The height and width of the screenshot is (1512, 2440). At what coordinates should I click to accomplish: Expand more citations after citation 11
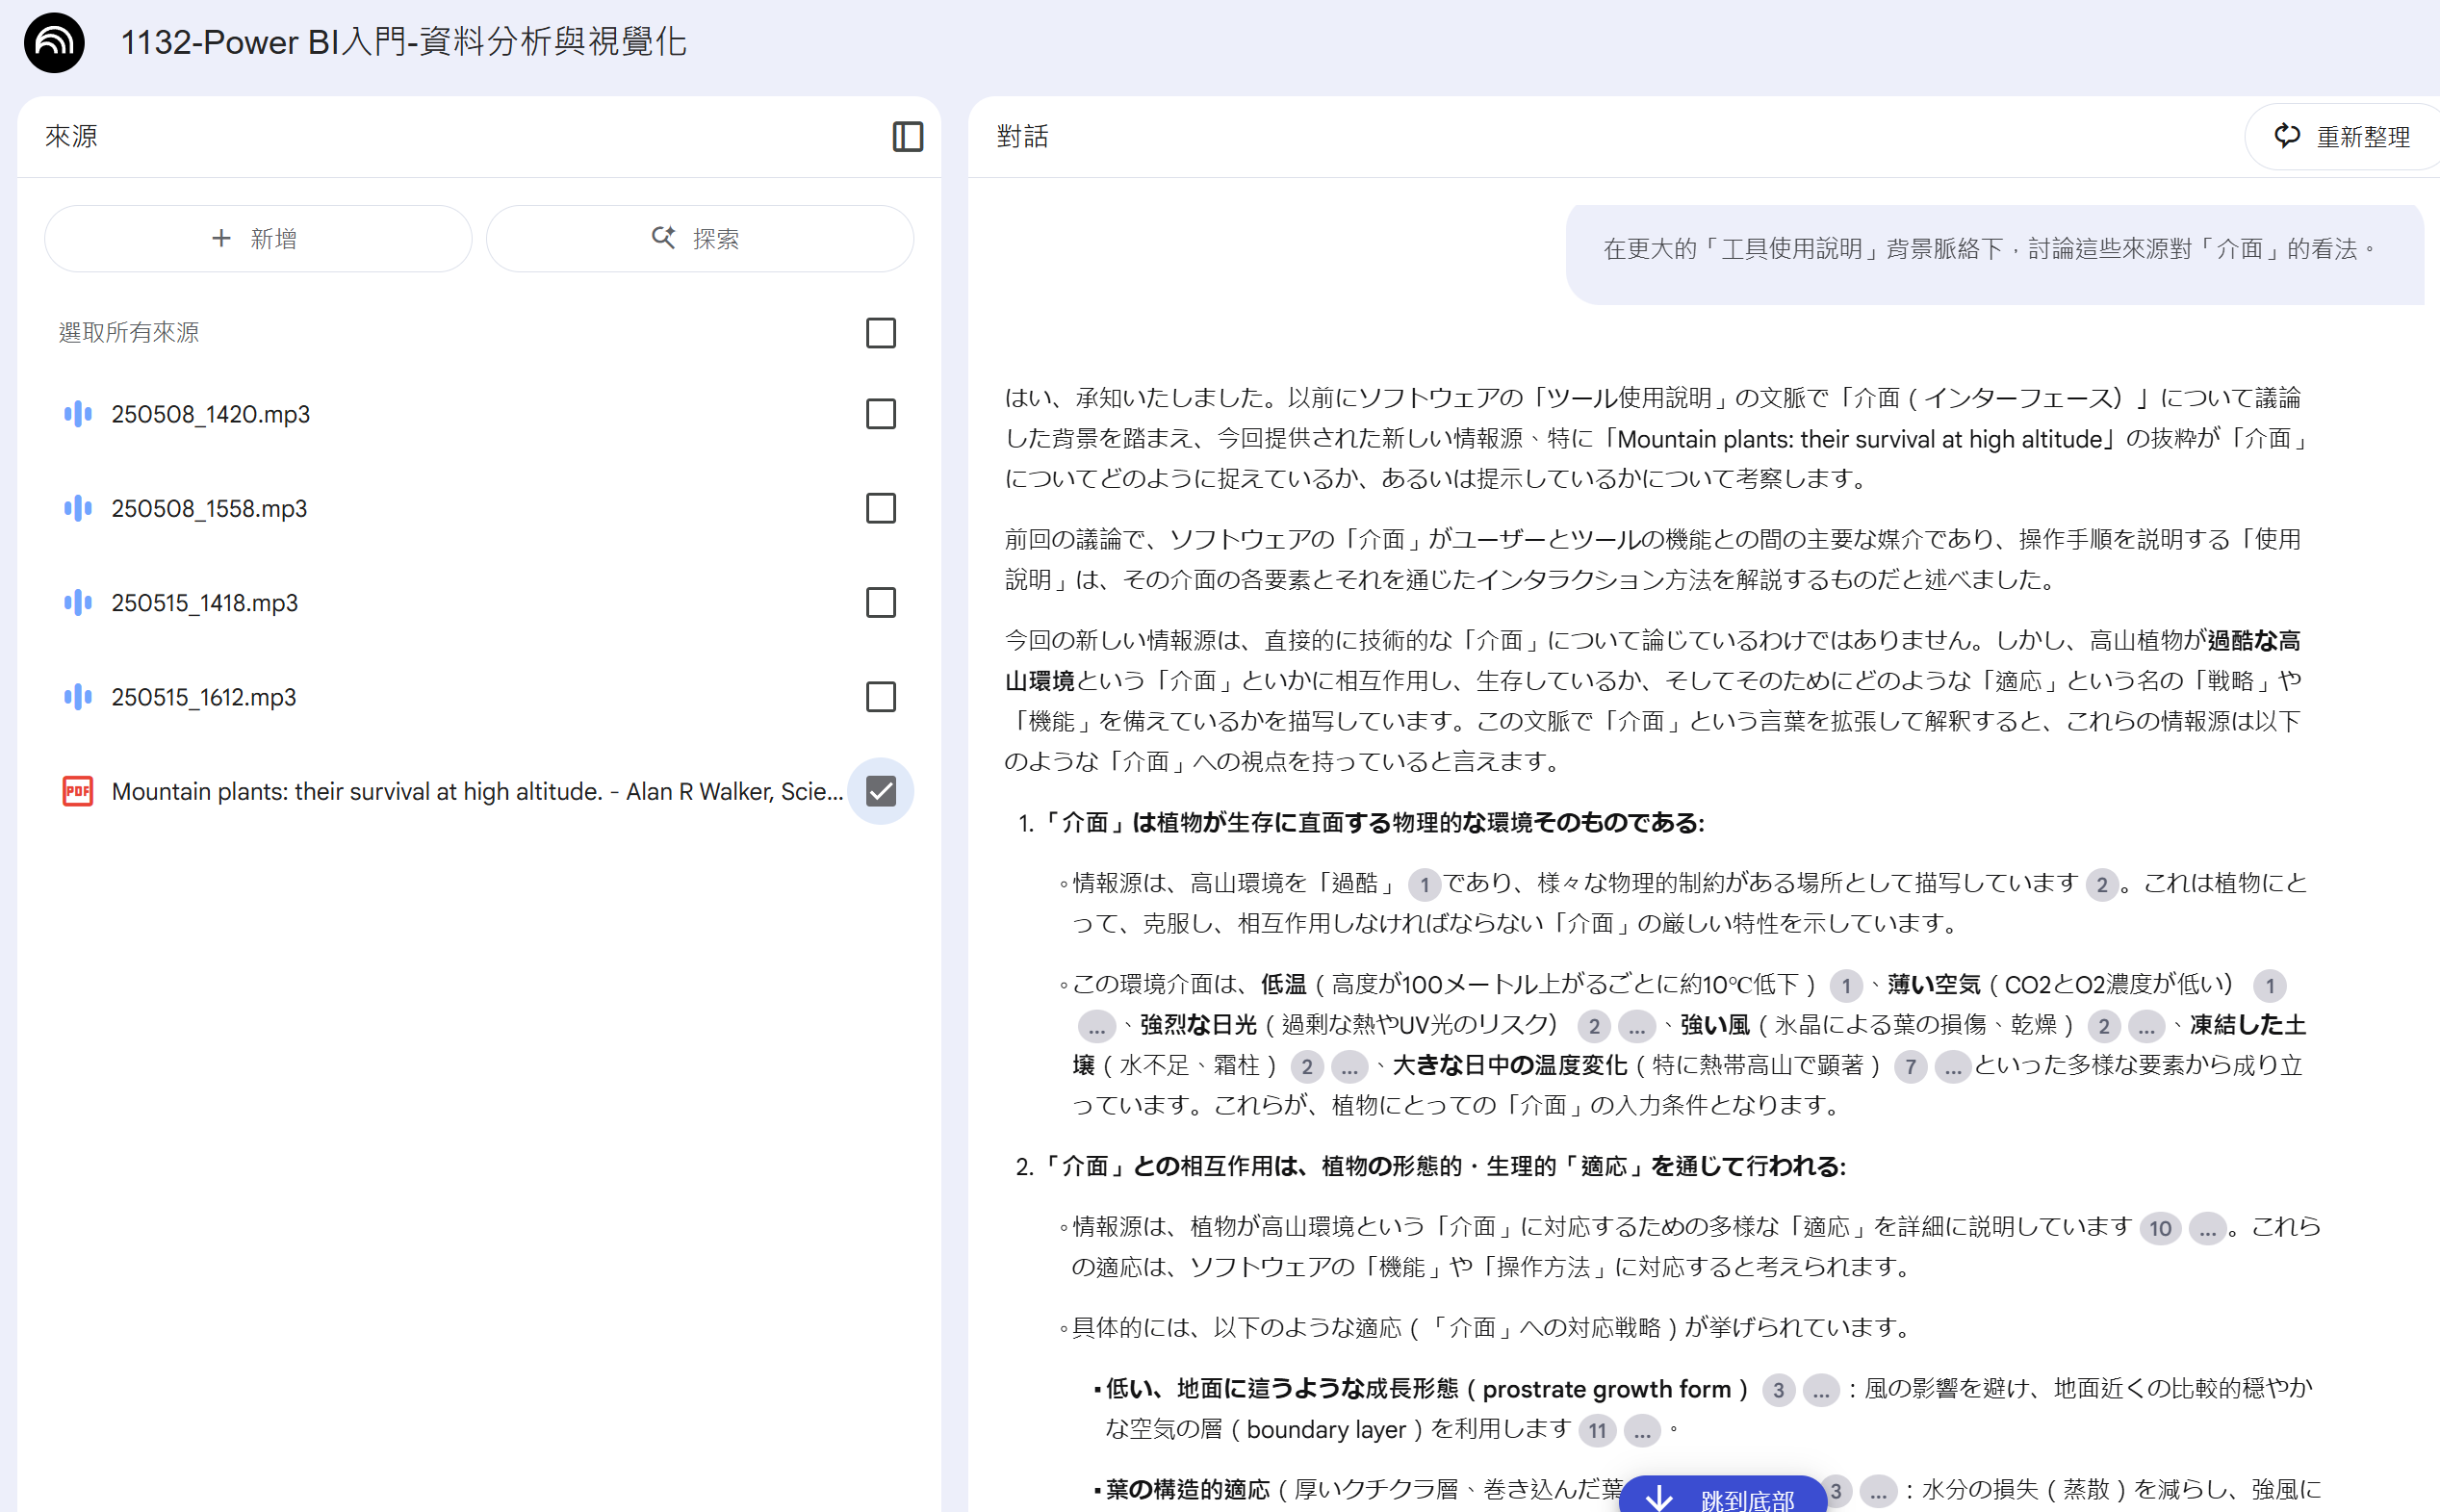(x=1642, y=1431)
